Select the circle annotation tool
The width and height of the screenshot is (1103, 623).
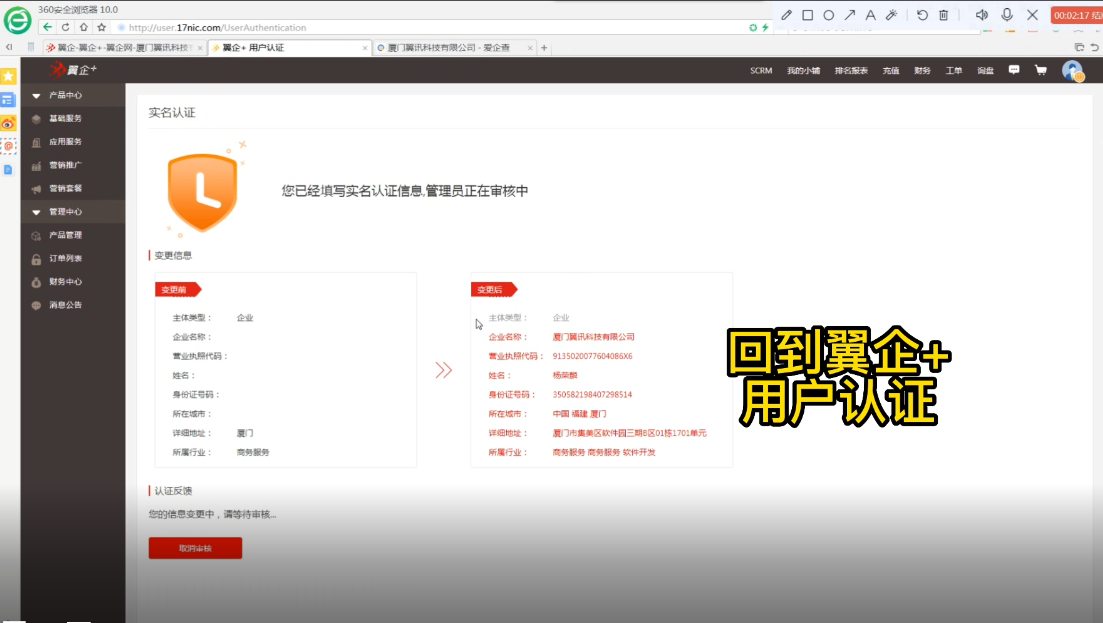[829, 15]
